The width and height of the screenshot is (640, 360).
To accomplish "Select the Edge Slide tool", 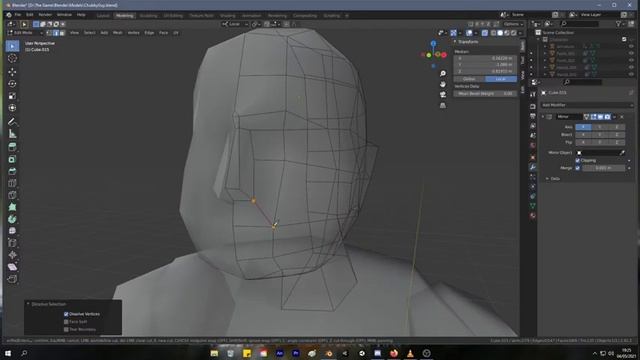I will point(12,243).
